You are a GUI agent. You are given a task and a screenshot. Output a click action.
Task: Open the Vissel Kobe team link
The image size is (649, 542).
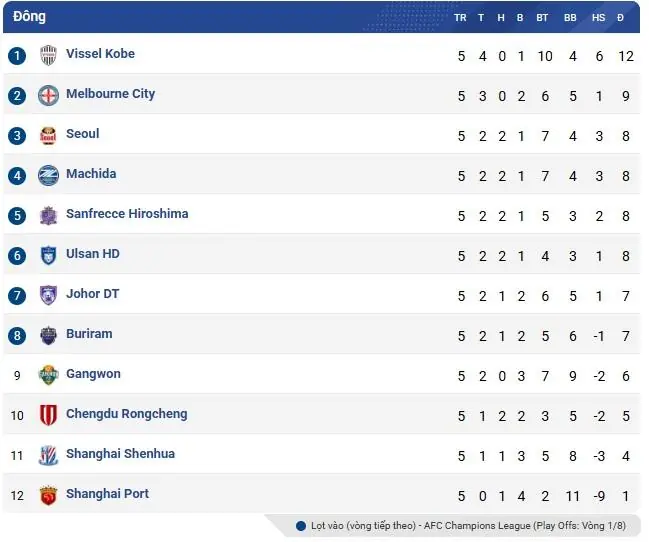[x=100, y=54]
